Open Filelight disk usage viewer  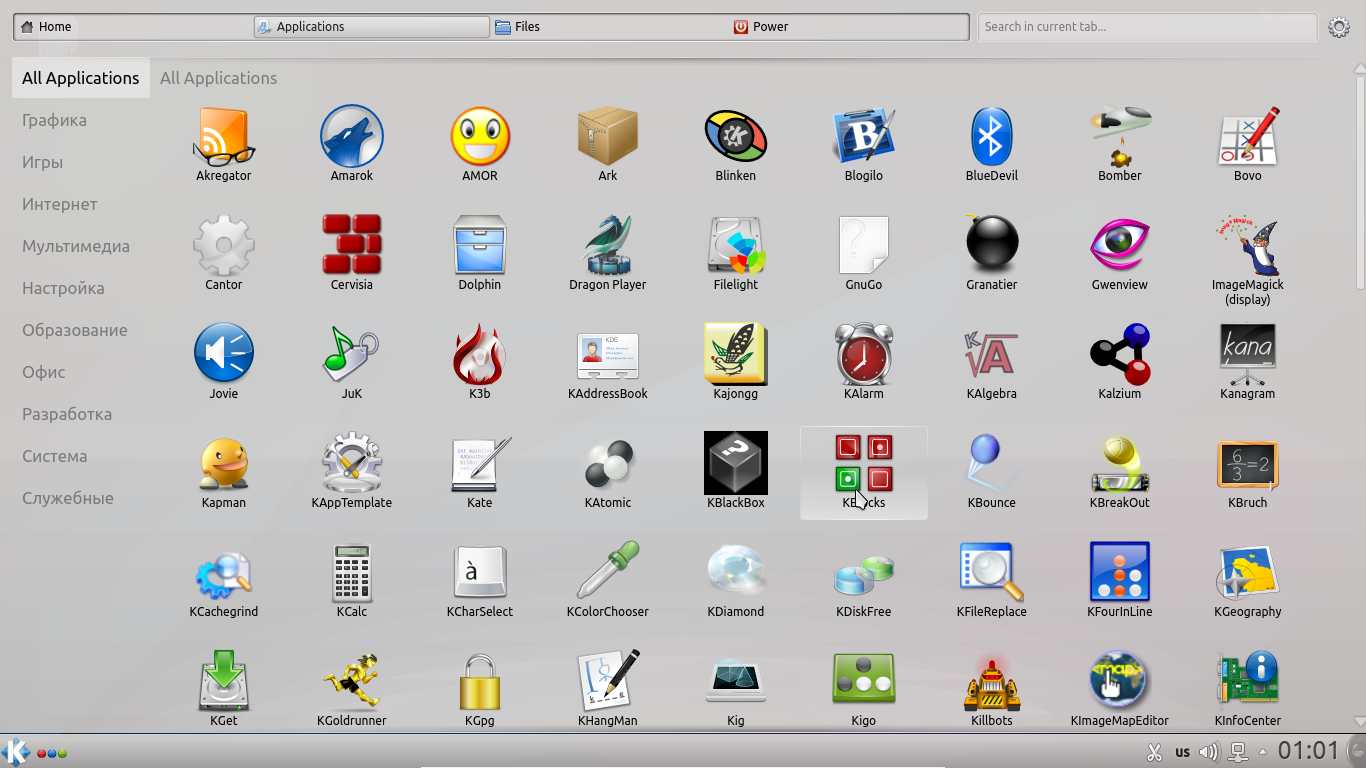click(736, 254)
